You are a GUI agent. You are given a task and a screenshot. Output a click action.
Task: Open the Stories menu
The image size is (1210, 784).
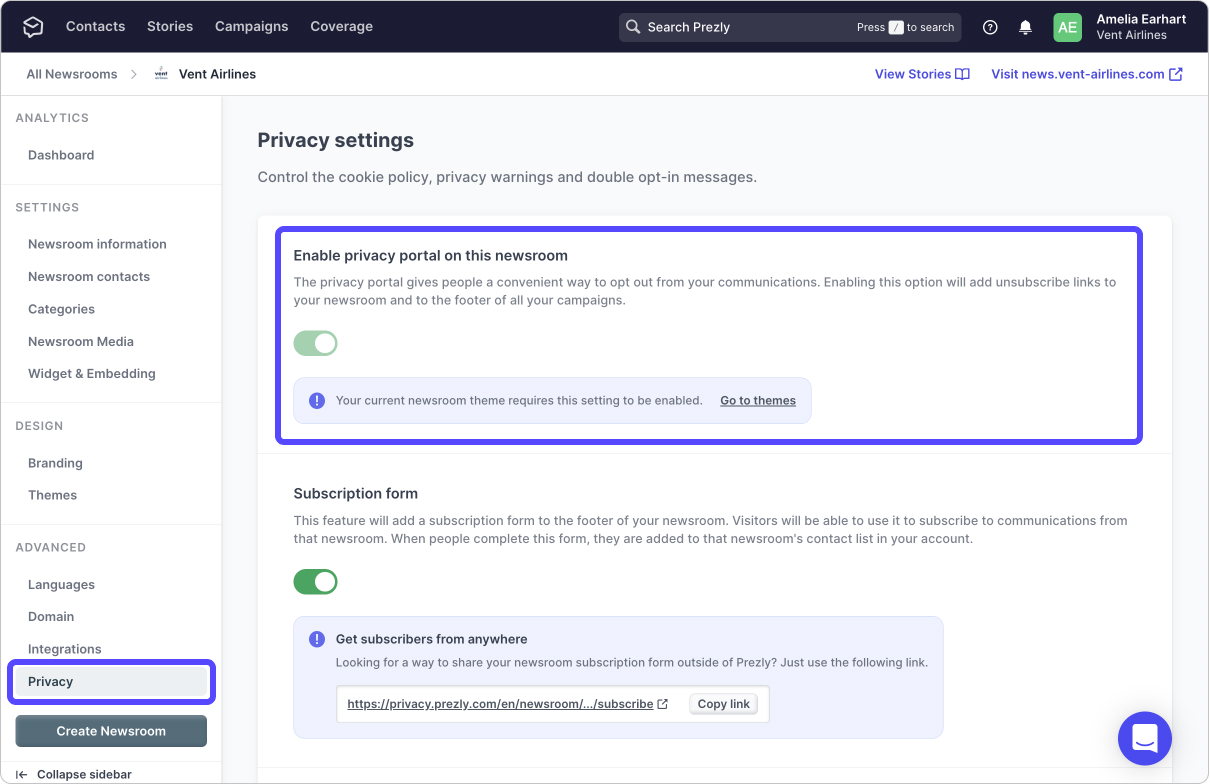(x=170, y=26)
